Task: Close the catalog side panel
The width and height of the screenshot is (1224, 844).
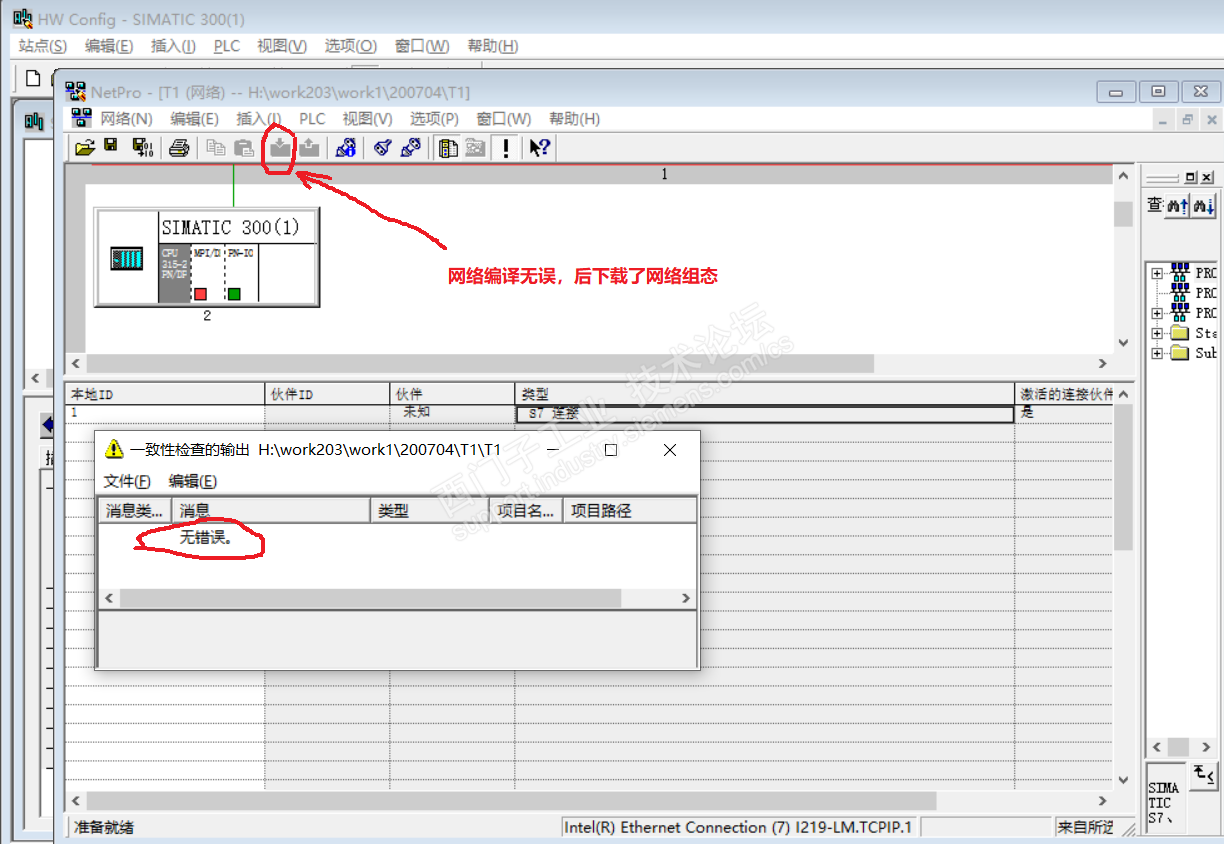Action: click(1207, 177)
